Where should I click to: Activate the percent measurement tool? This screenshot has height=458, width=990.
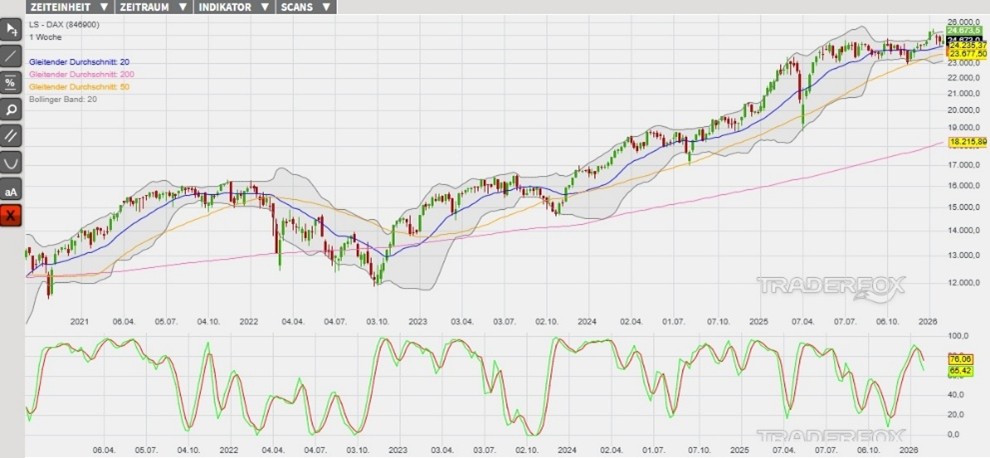pos(11,82)
